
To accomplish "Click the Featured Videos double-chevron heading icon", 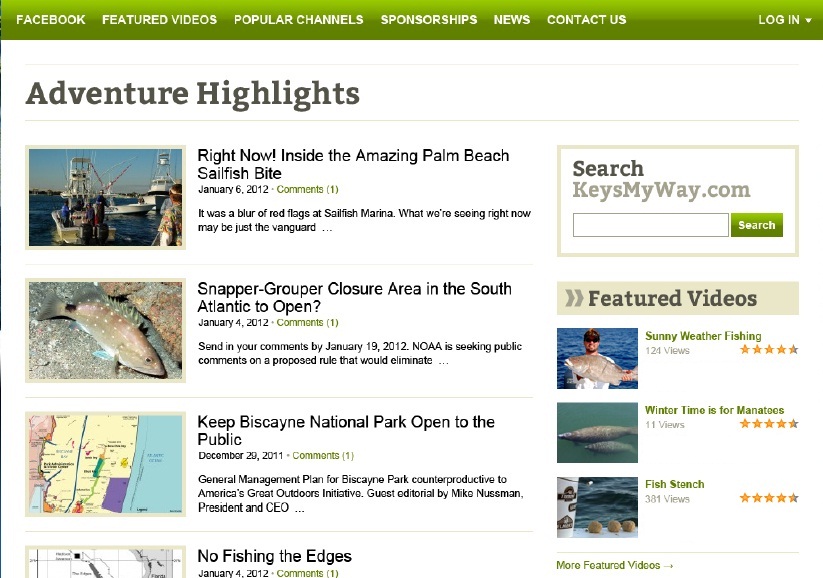I will (574, 298).
